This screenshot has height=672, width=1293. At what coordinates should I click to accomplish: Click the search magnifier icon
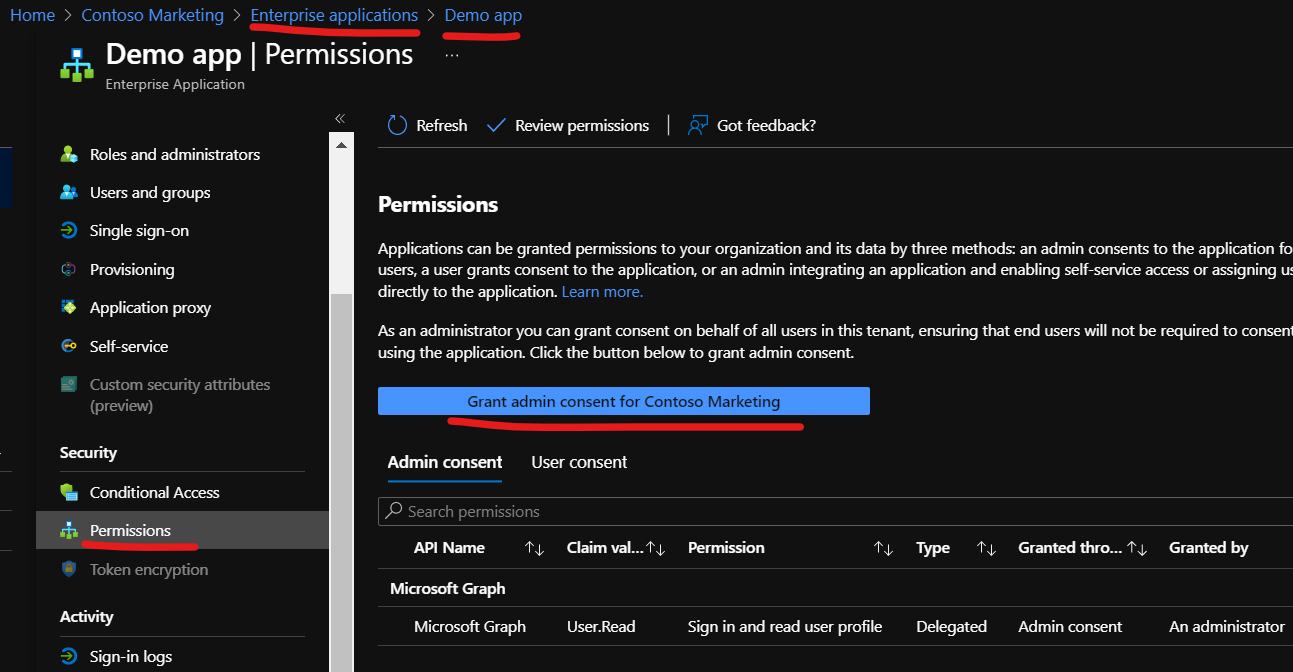tap(395, 511)
